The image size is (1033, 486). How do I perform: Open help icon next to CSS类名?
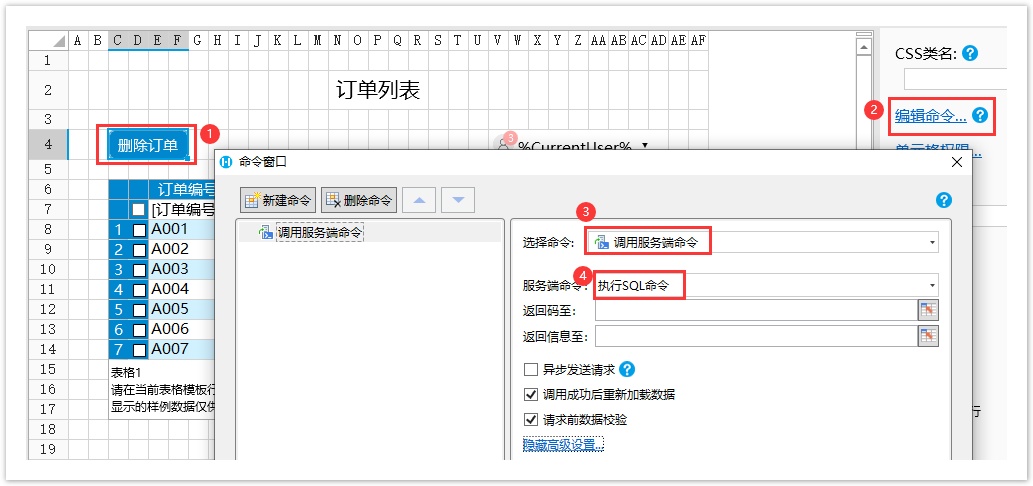coord(969,54)
